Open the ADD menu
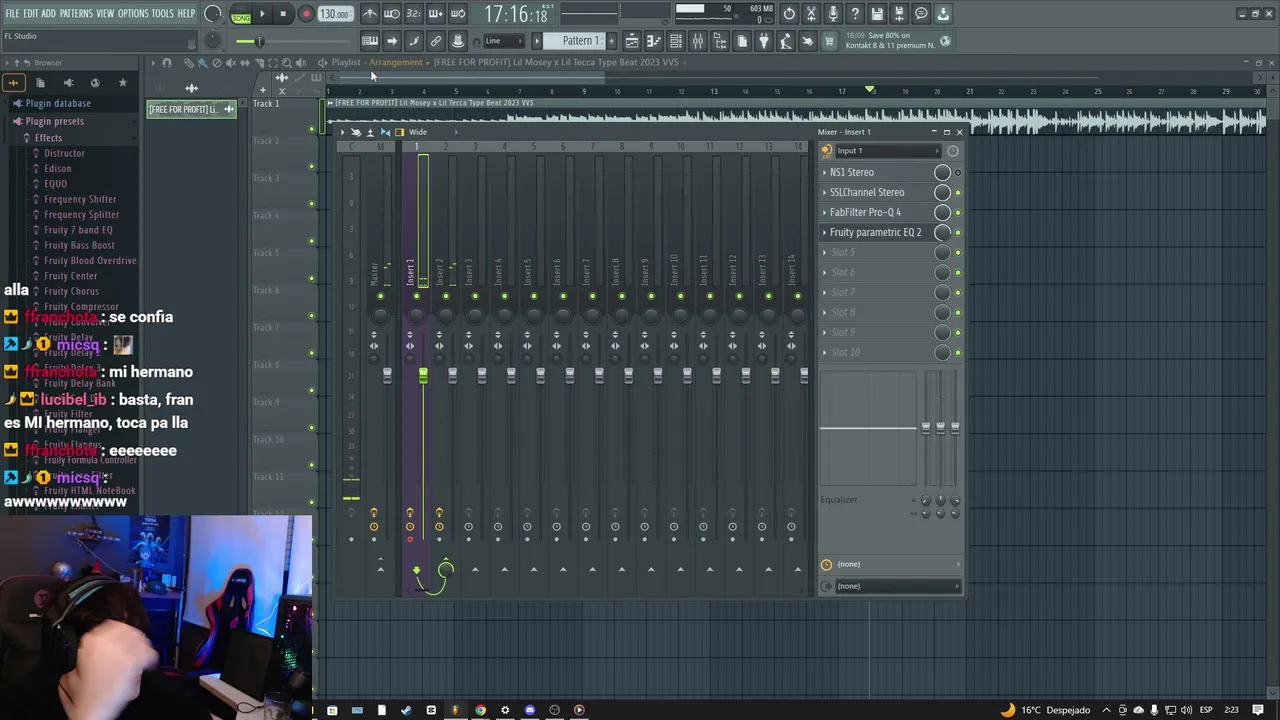Viewport: 1280px width, 720px height. [x=48, y=14]
